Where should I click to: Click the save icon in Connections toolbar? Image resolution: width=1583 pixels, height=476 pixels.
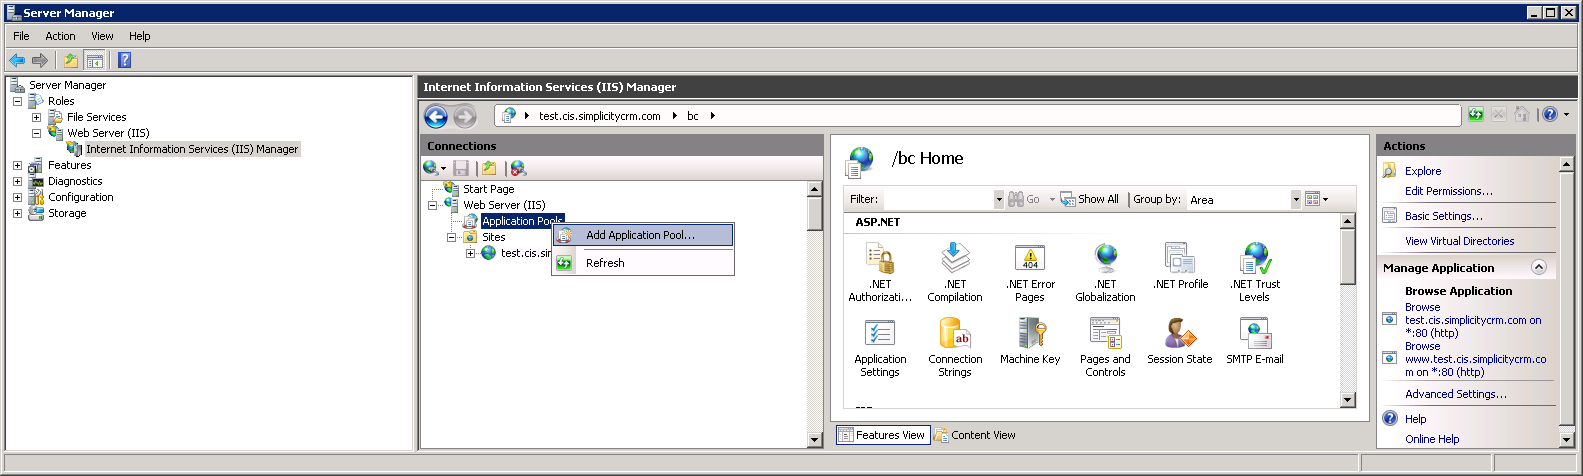pyautogui.click(x=461, y=168)
